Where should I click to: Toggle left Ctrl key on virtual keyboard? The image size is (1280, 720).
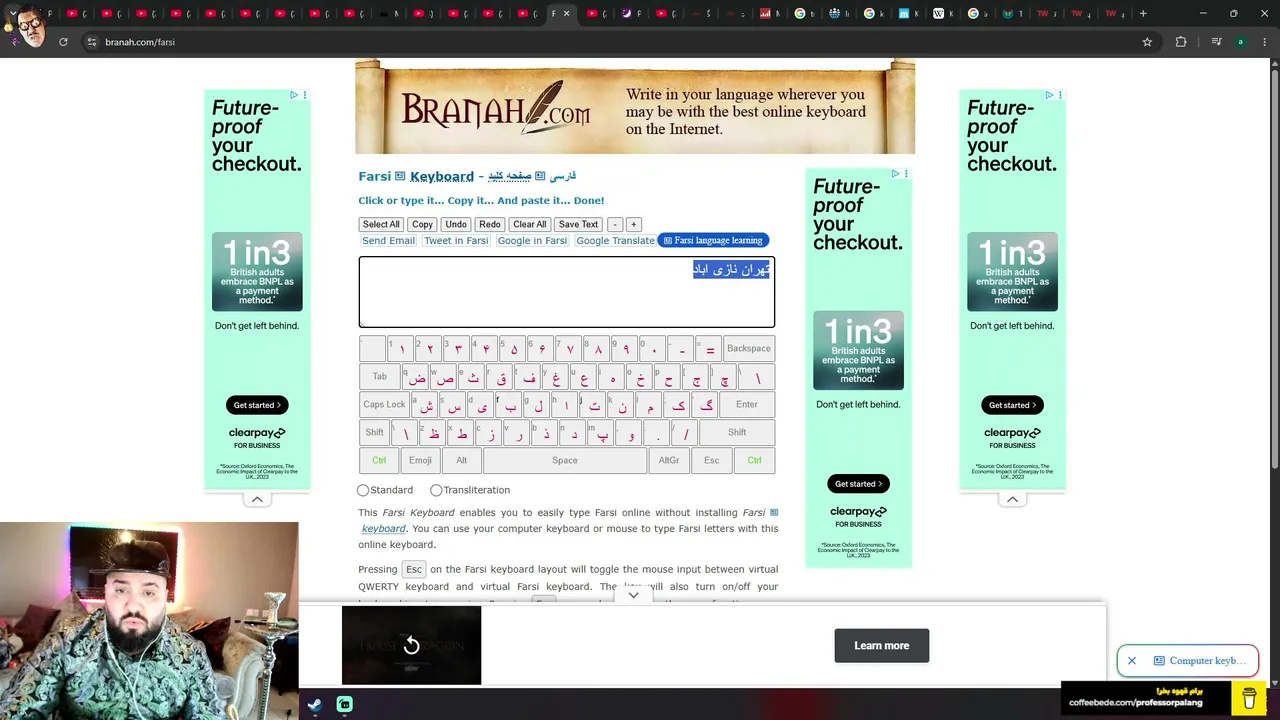(379, 461)
